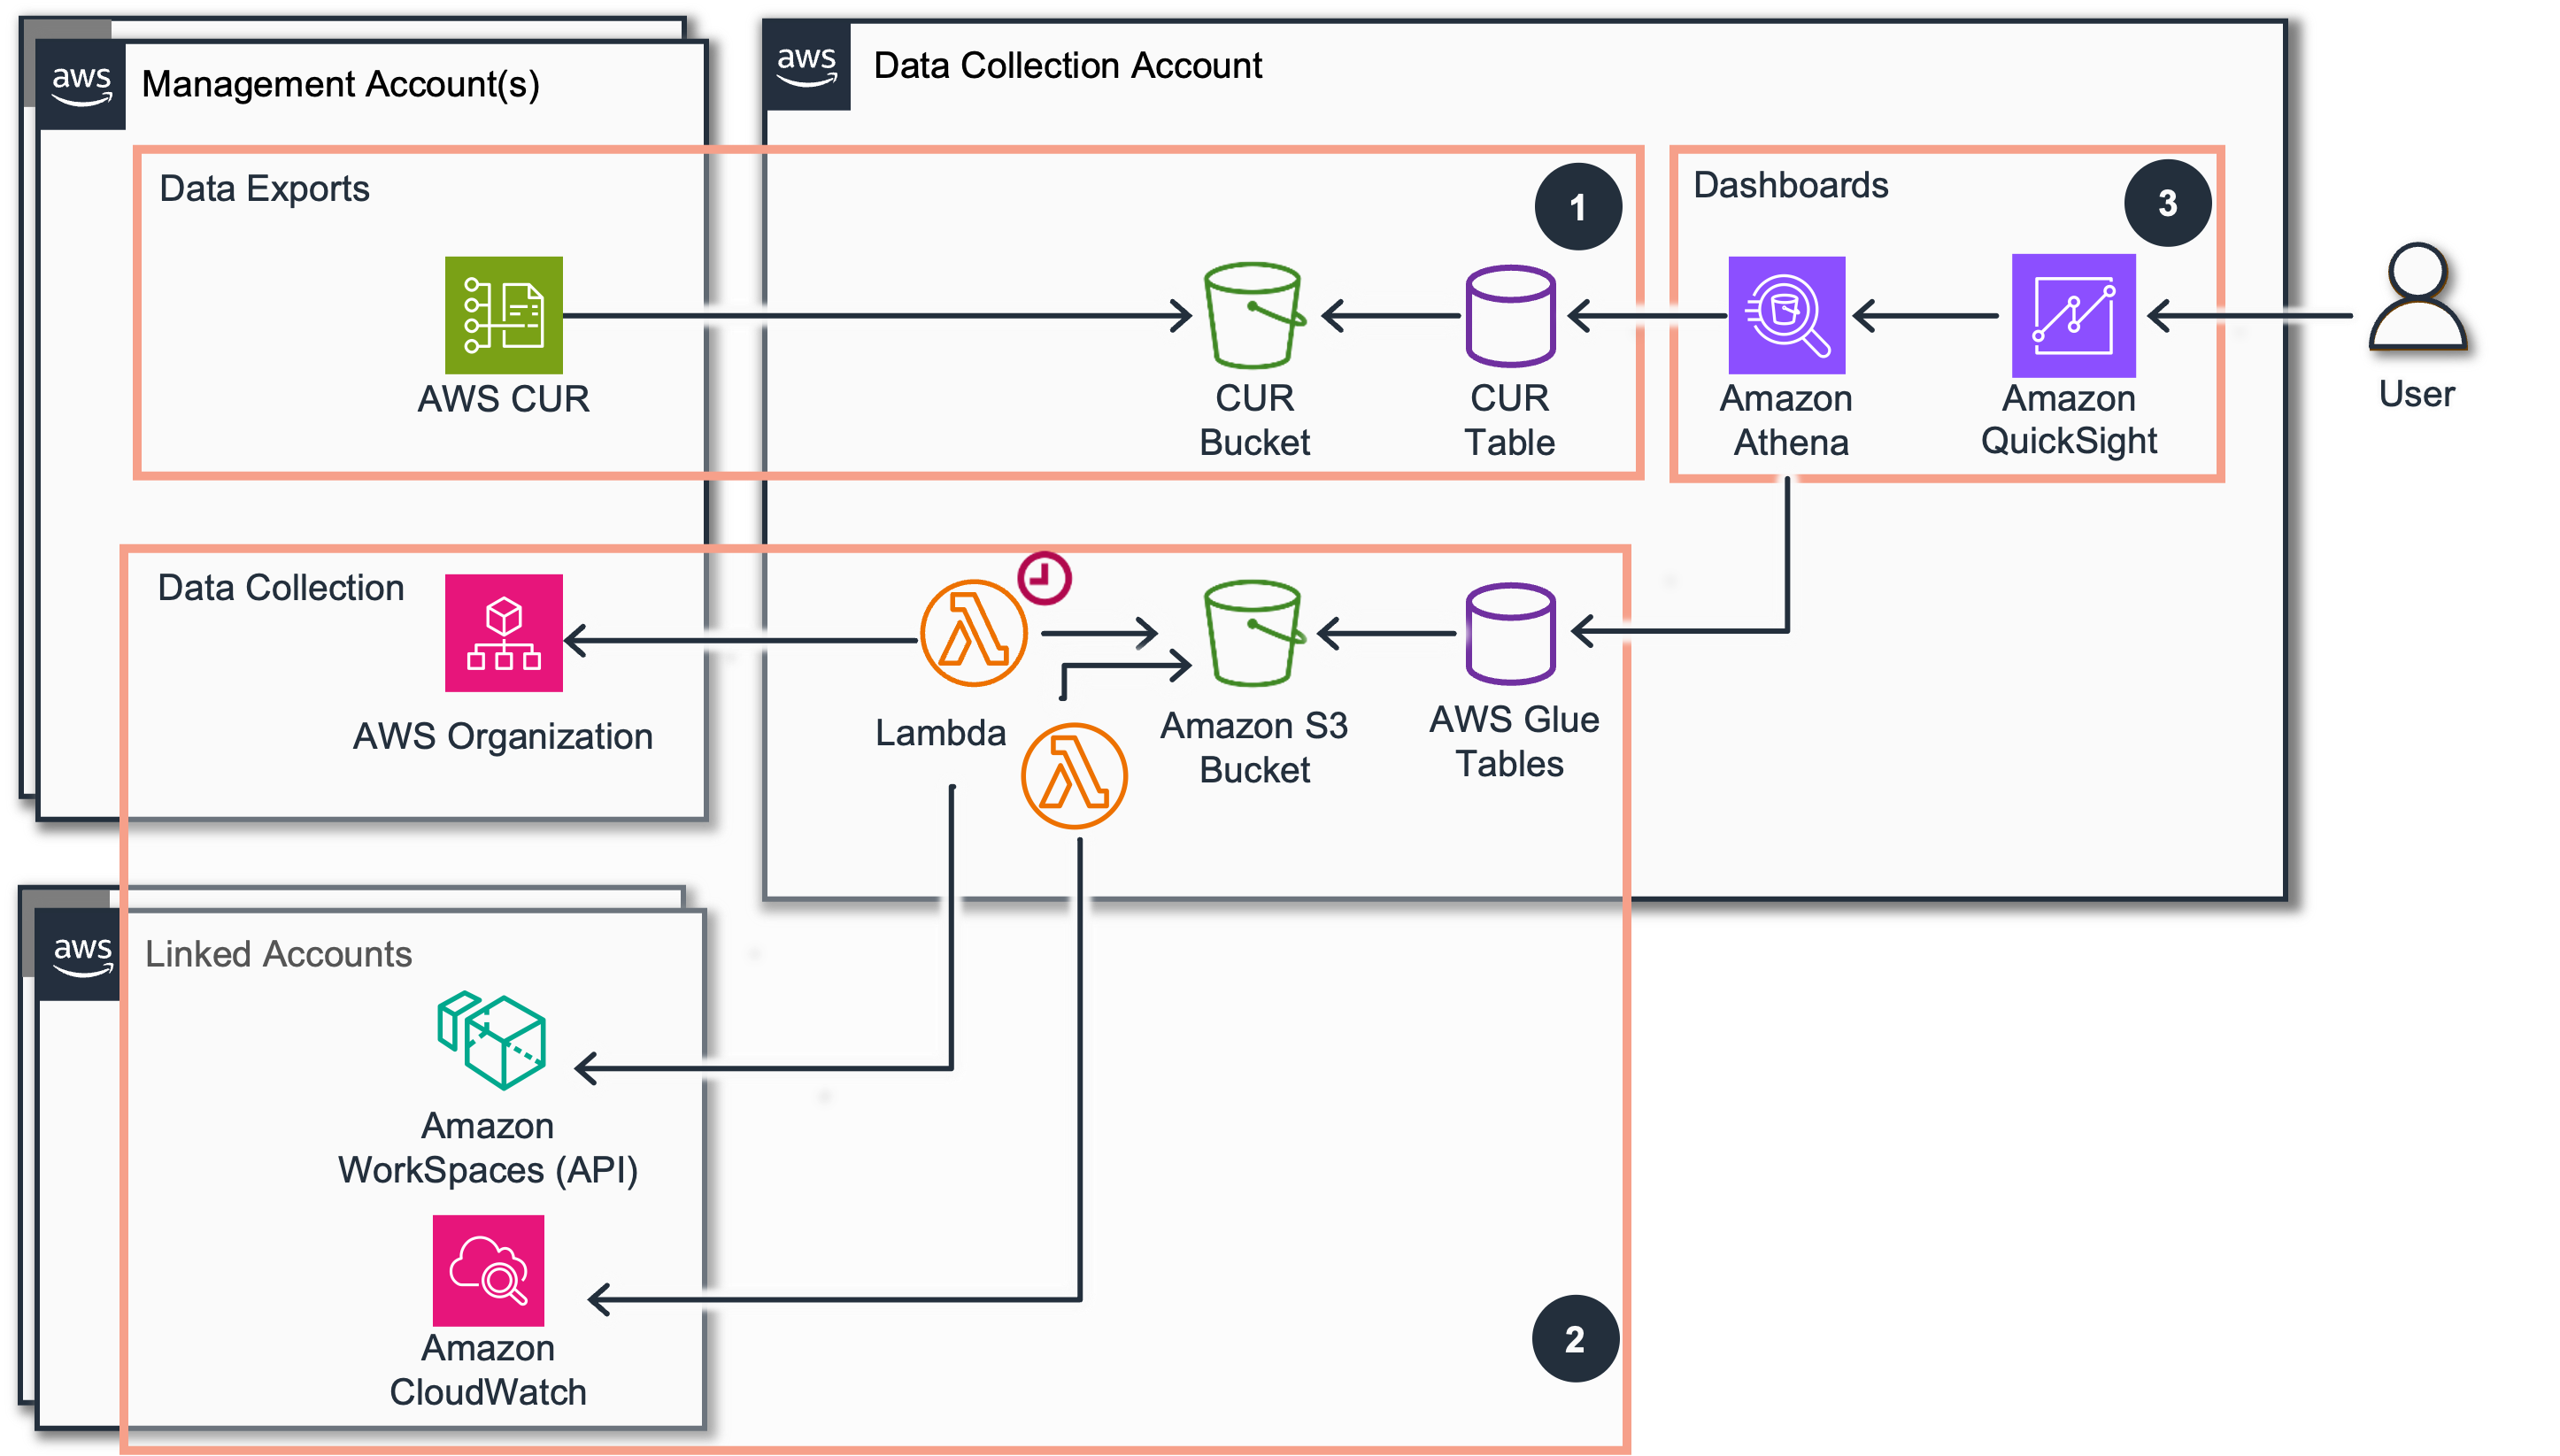Viewport: 2560px width, 1456px height.
Task: Click the CUR Table database icon
Action: (1509, 315)
